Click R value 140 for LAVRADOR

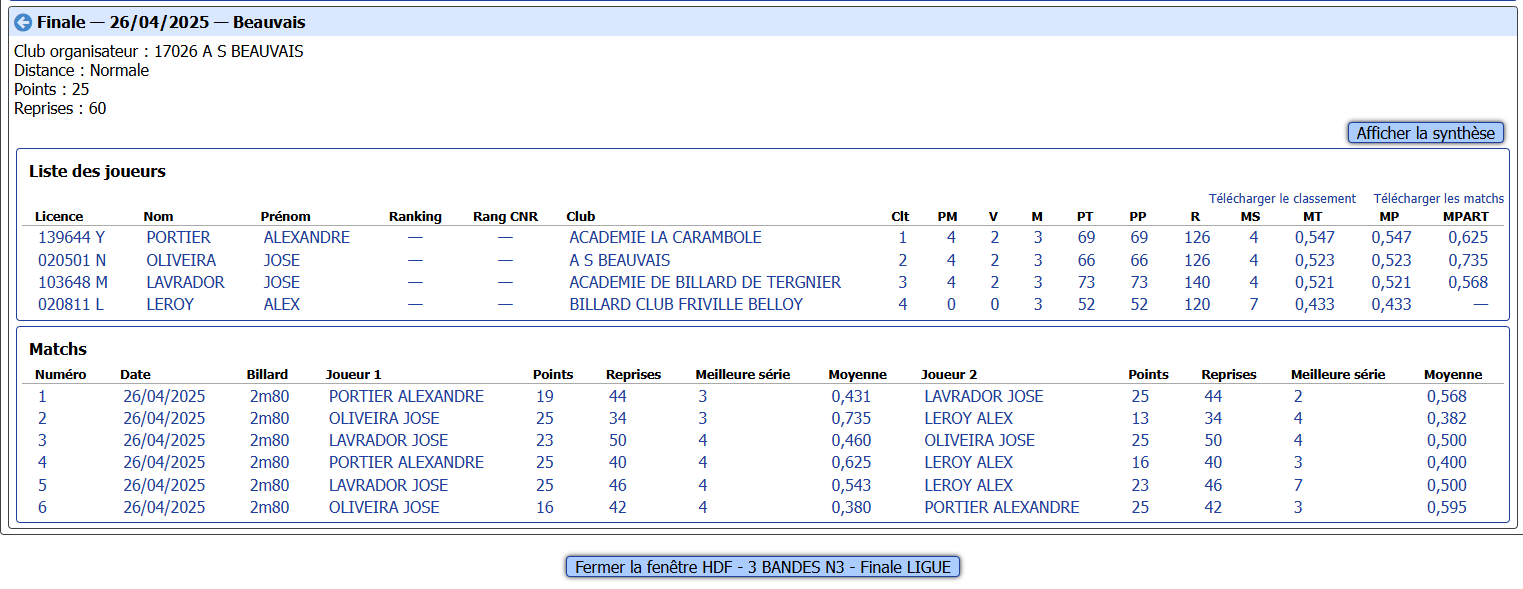coord(1197,282)
